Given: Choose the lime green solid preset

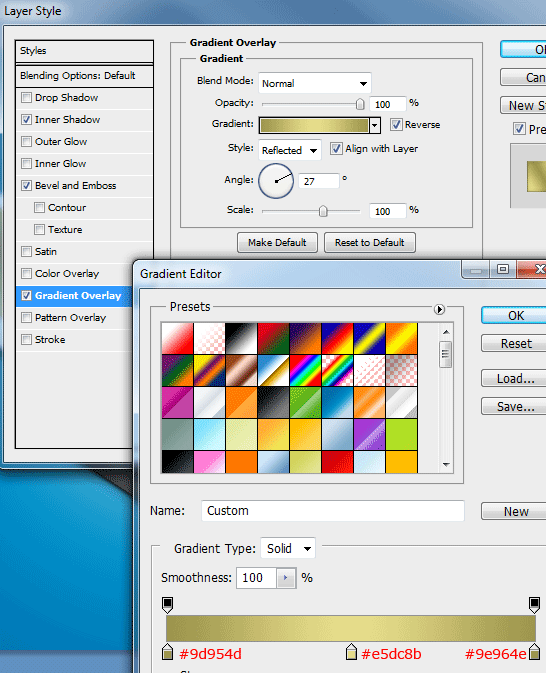Looking at the screenshot, I should 401,434.
